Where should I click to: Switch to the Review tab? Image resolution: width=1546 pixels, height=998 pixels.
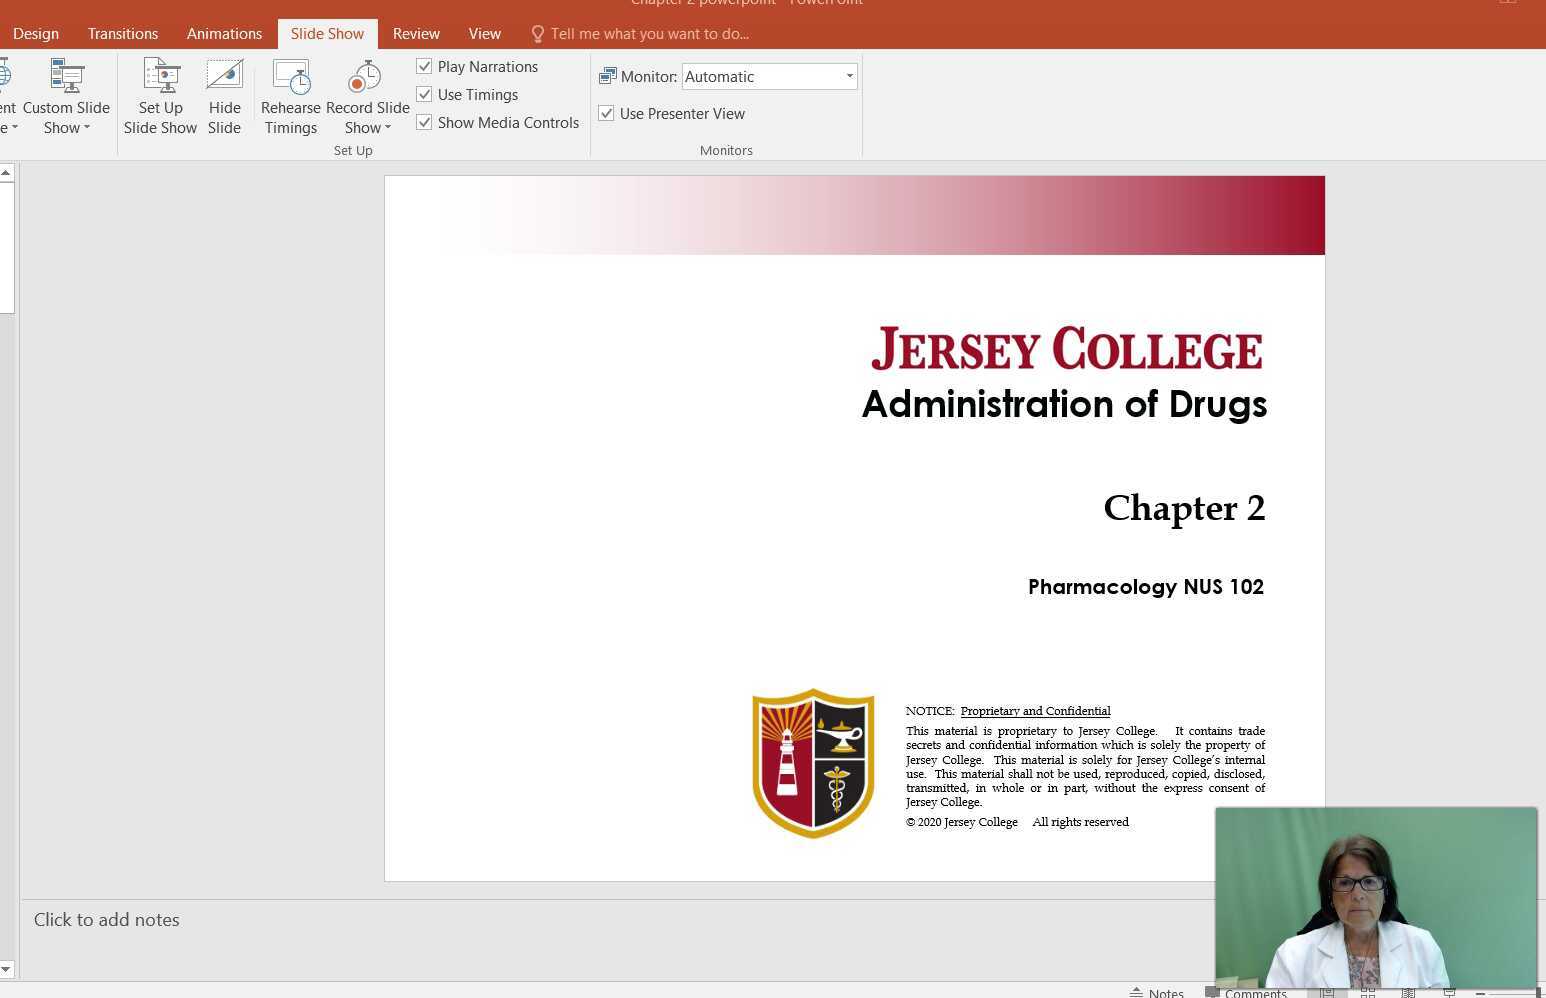click(416, 33)
